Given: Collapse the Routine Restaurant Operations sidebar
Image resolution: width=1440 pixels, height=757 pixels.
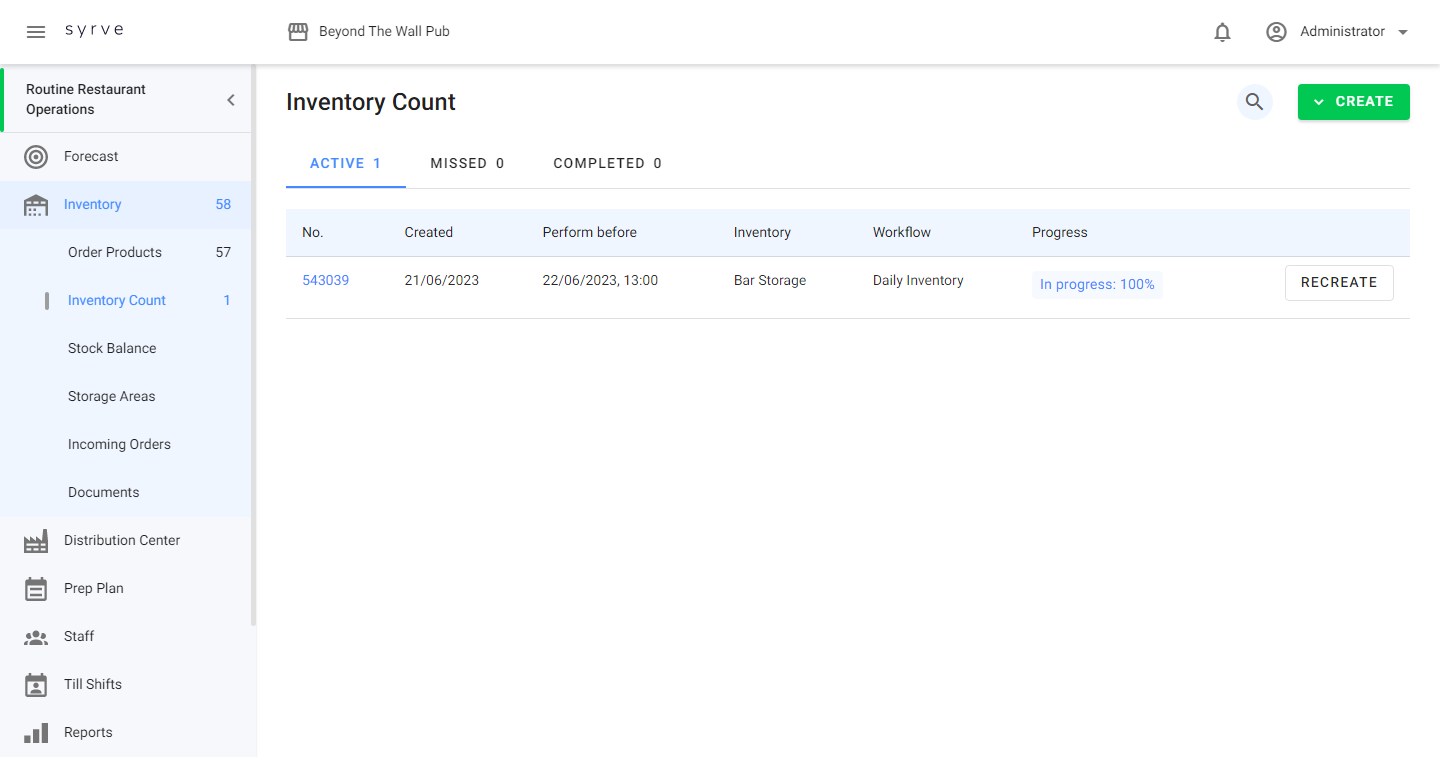Looking at the screenshot, I should pyautogui.click(x=231, y=100).
